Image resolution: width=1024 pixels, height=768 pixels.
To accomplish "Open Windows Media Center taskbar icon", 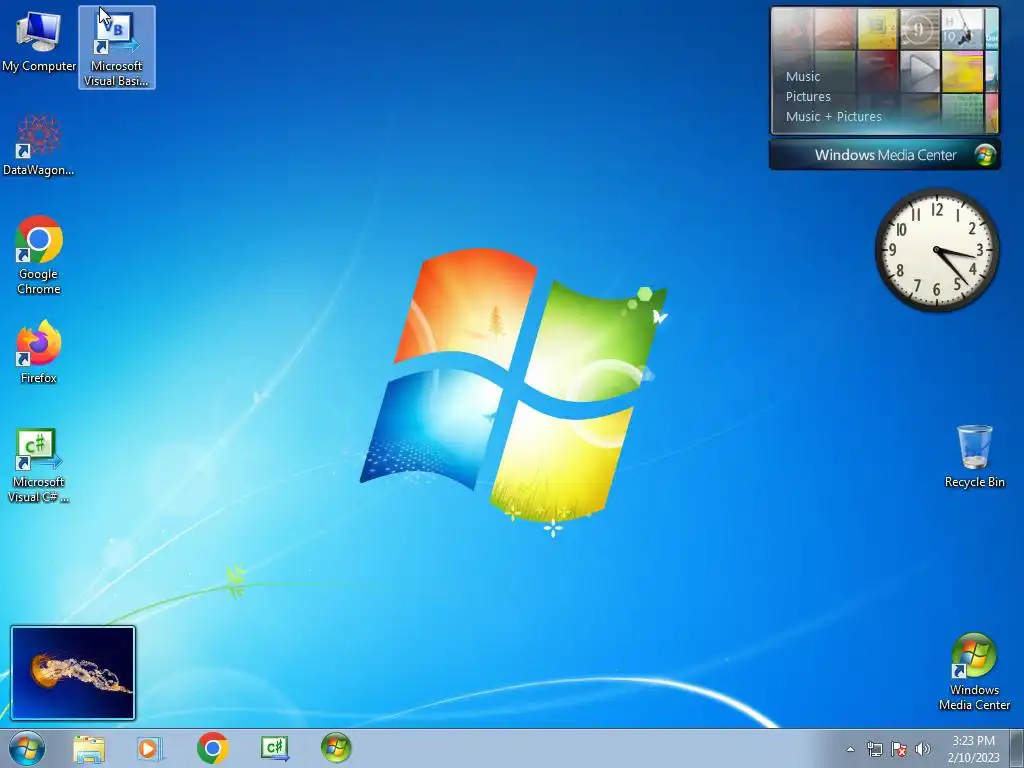I will click(x=336, y=748).
